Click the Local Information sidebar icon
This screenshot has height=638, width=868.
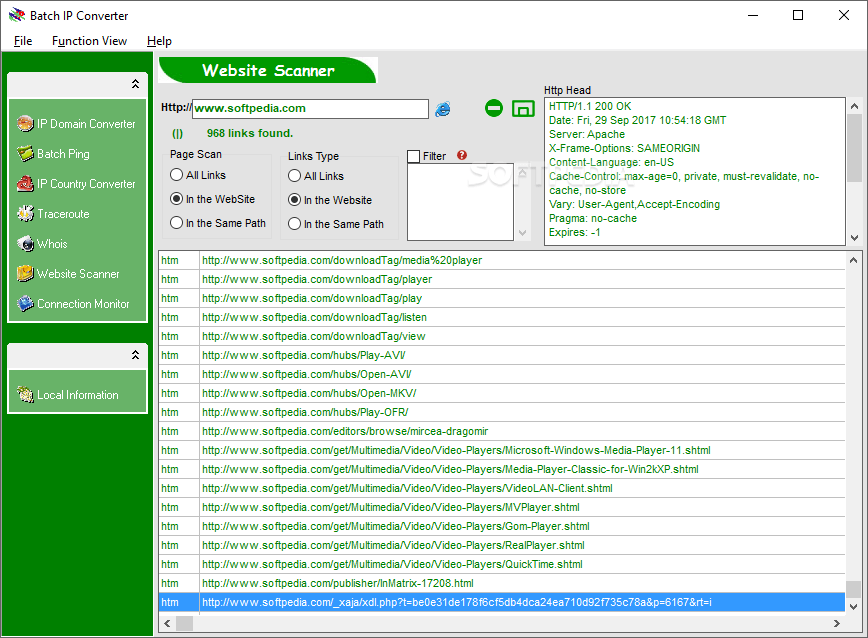click(25, 395)
